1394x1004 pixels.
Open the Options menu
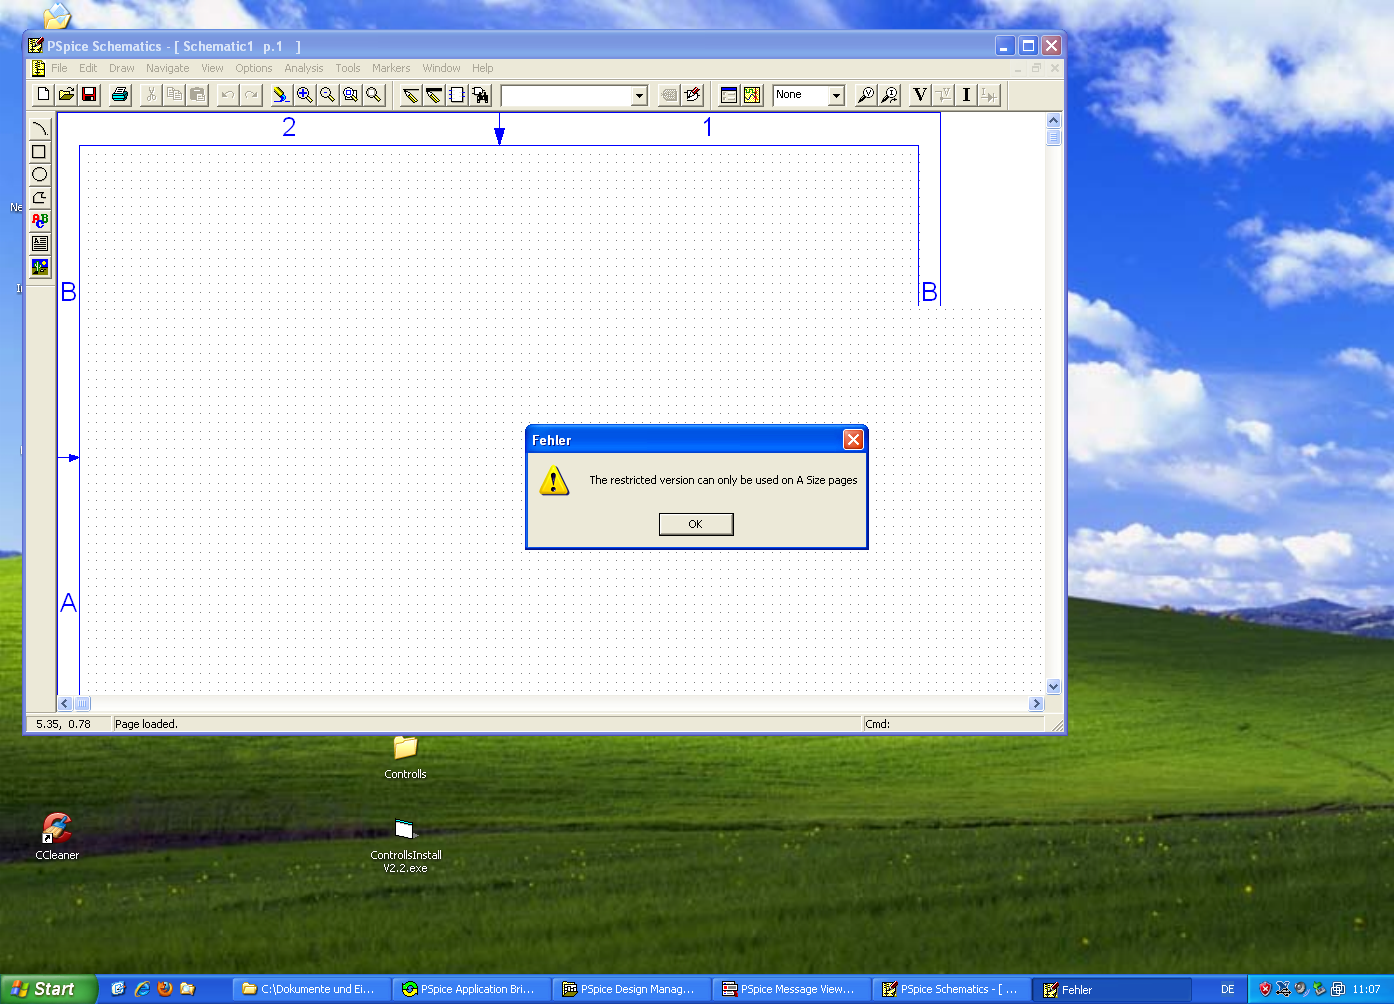click(253, 68)
